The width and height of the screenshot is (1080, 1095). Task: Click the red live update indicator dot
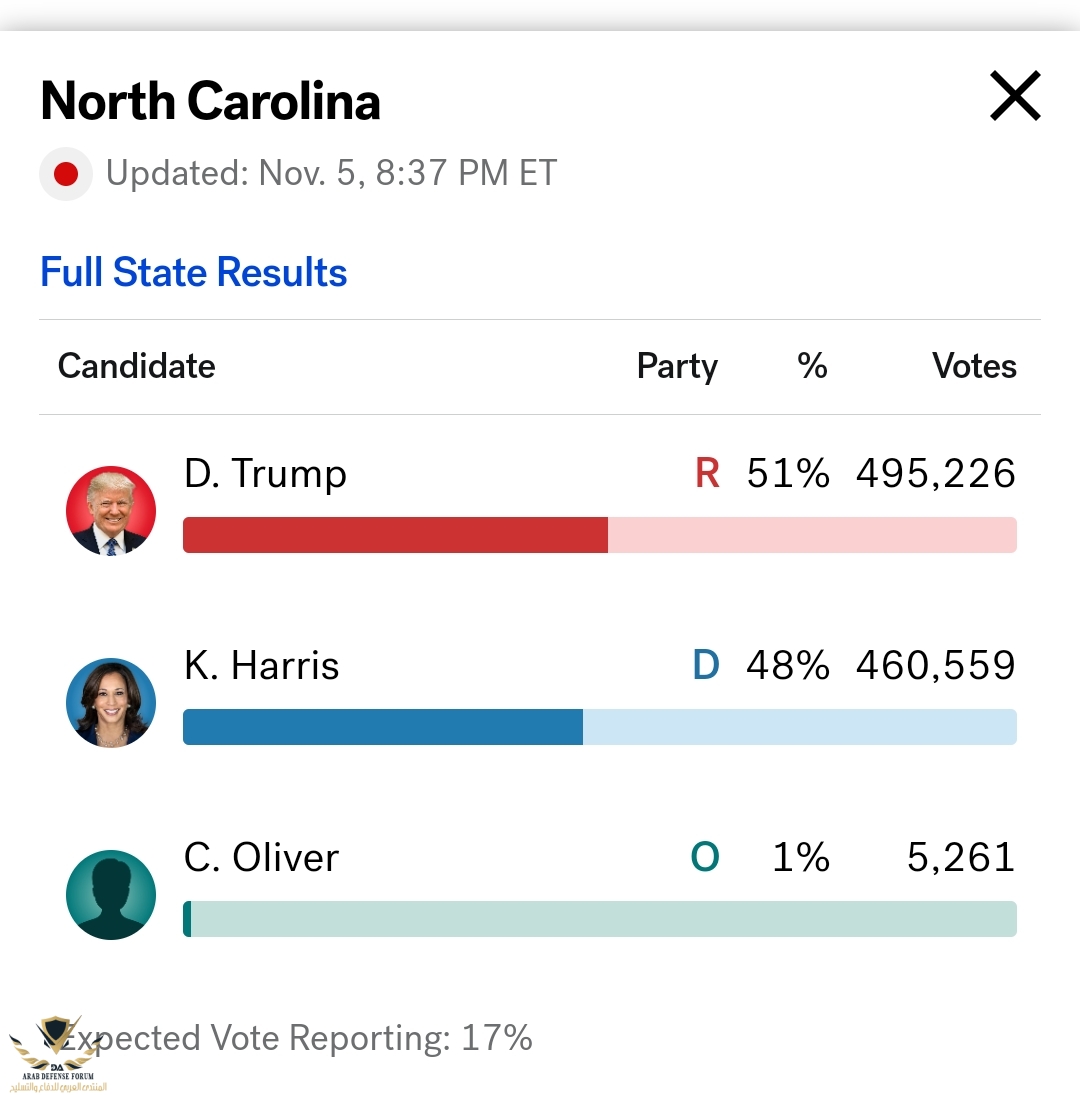[x=66, y=174]
